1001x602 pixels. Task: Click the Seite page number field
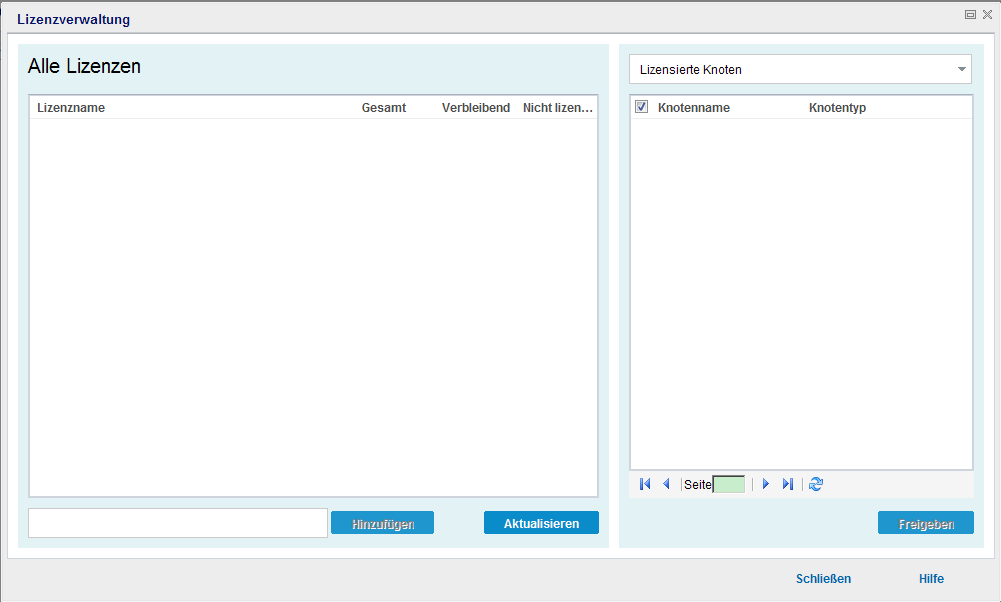pyautogui.click(x=731, y=484)
